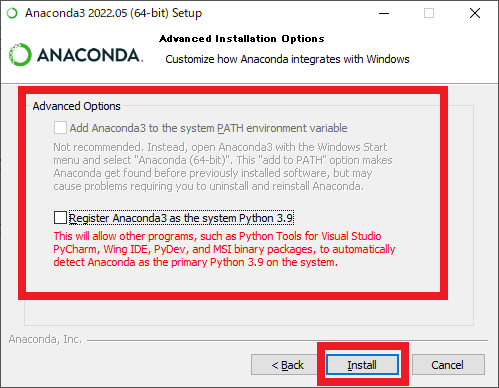
Task: Click the ANACONDA wordmark in the header
Action: [x=90, y=55]
